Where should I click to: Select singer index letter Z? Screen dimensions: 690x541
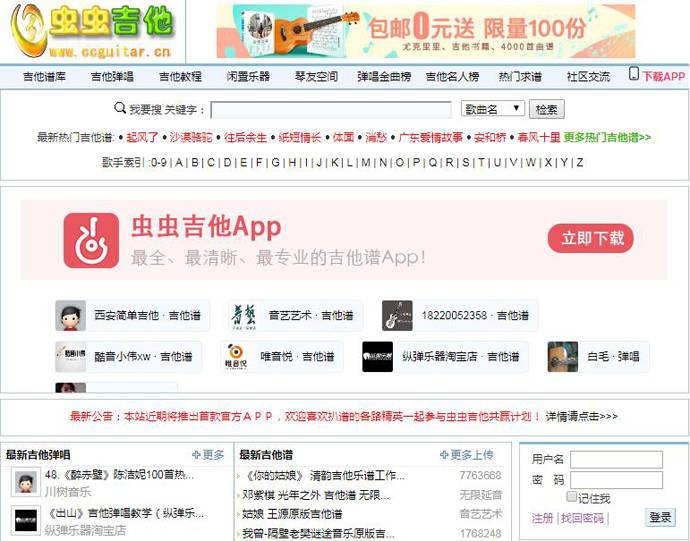point(580,162)
